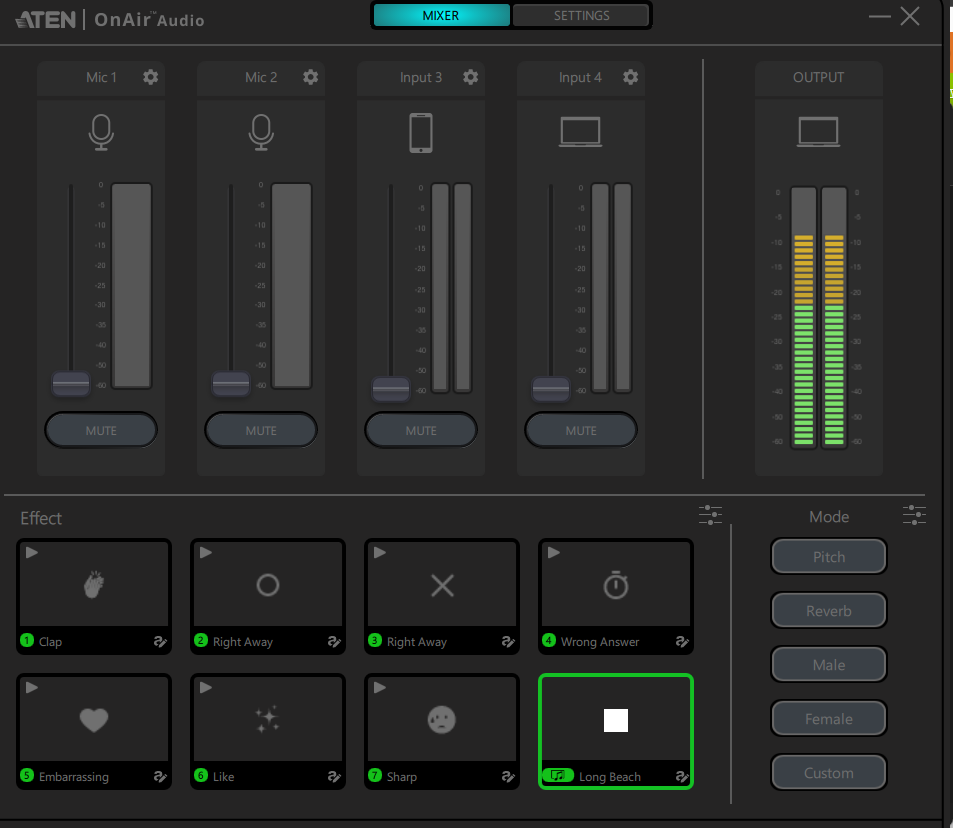Click the X icon on pad 3
953x828 pixels.
442,585
